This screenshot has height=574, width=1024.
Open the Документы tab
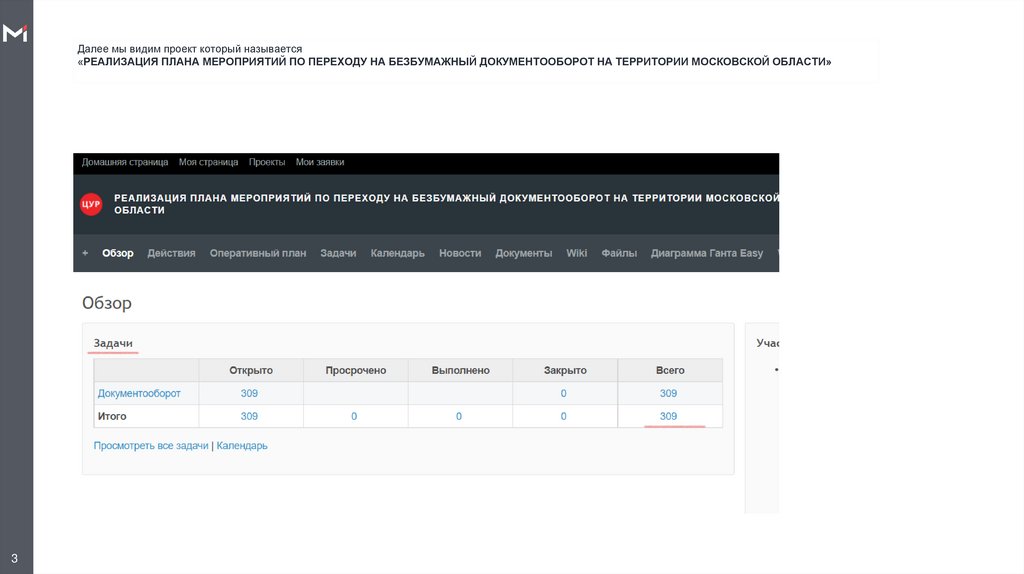[524, 253]
